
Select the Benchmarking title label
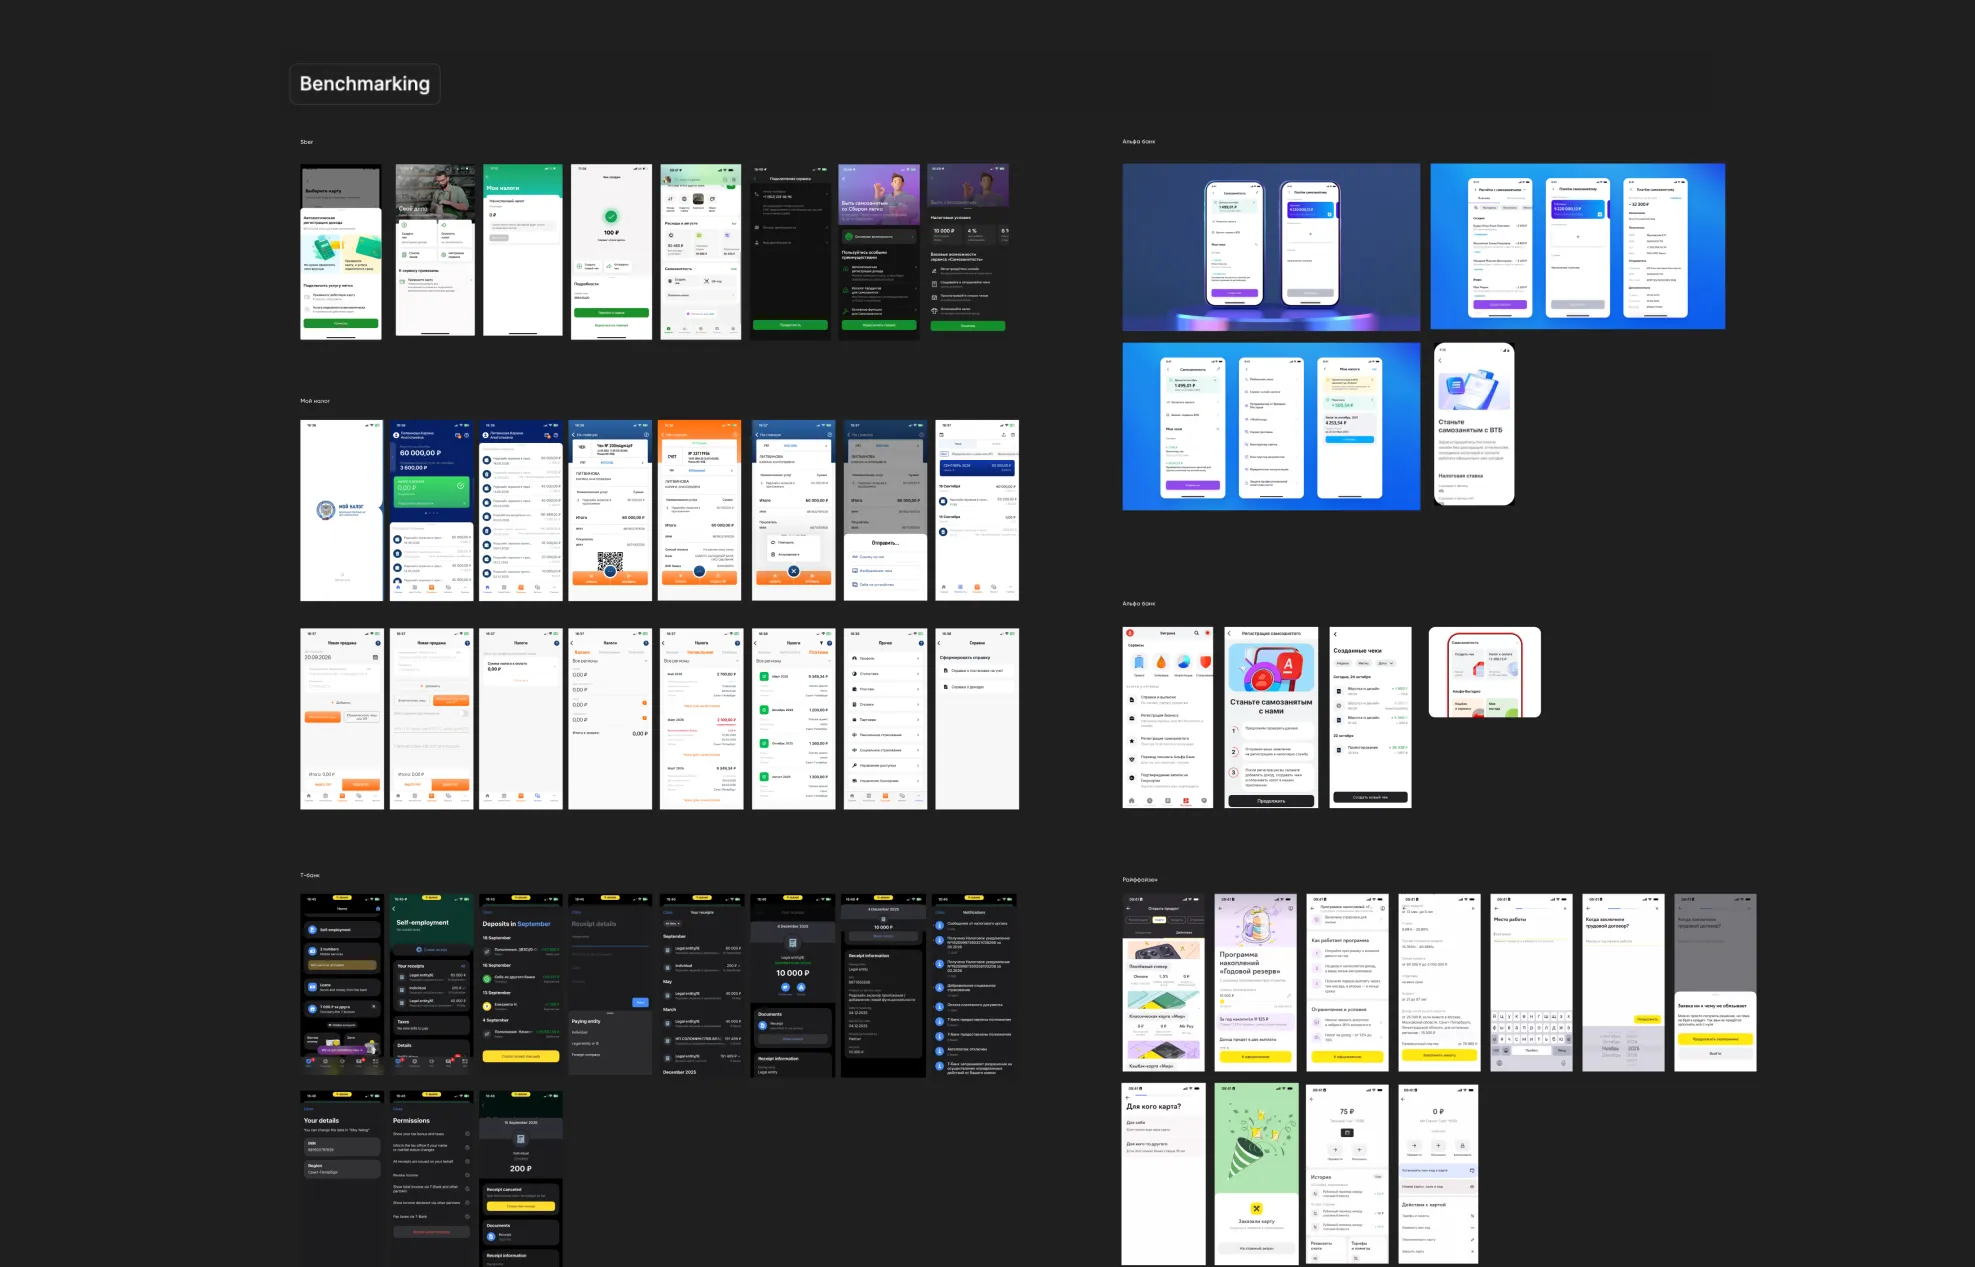pos(364,84)
